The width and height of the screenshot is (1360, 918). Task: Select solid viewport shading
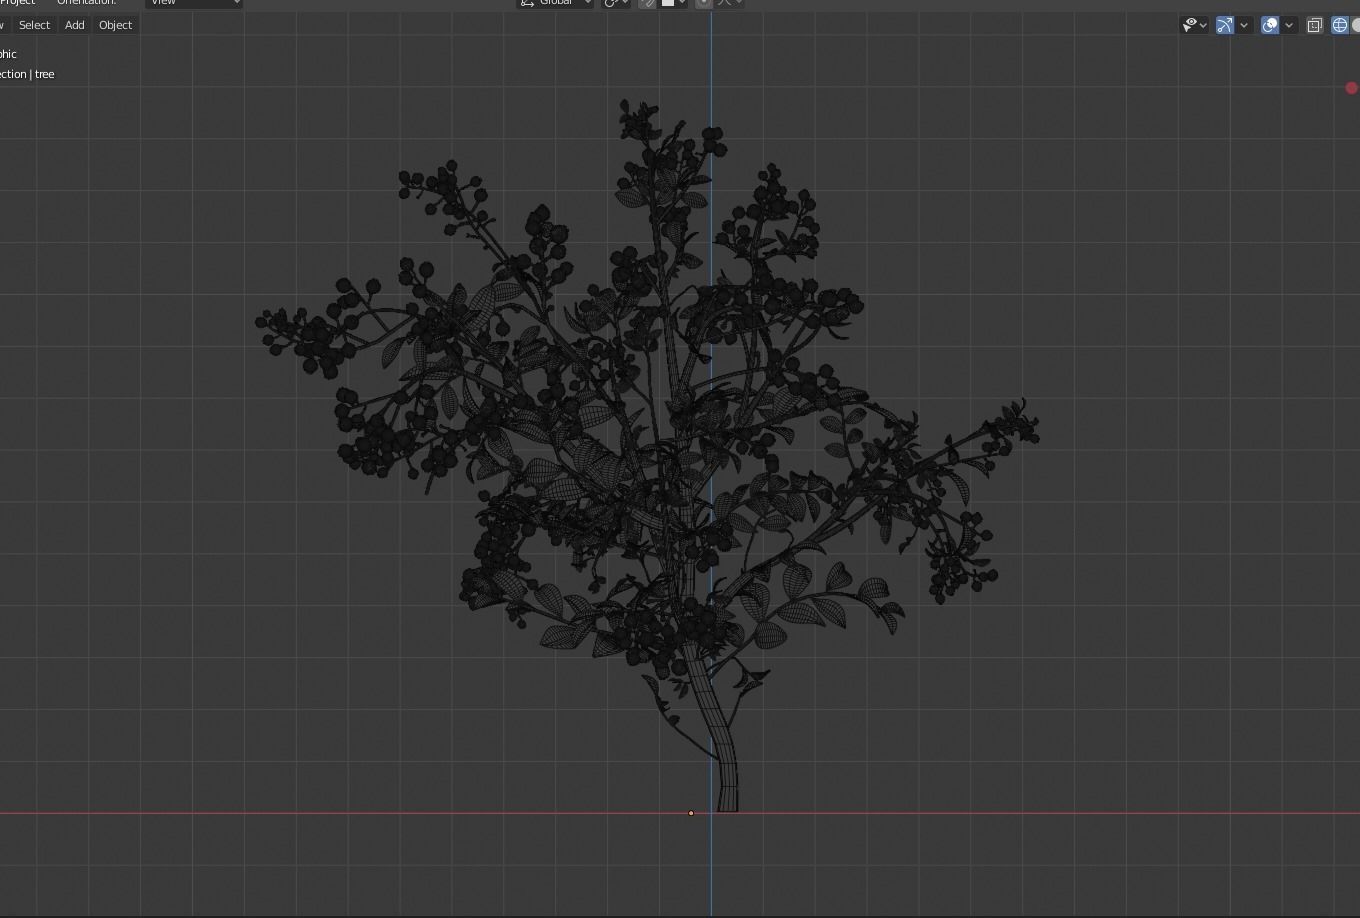(1356, 25)
